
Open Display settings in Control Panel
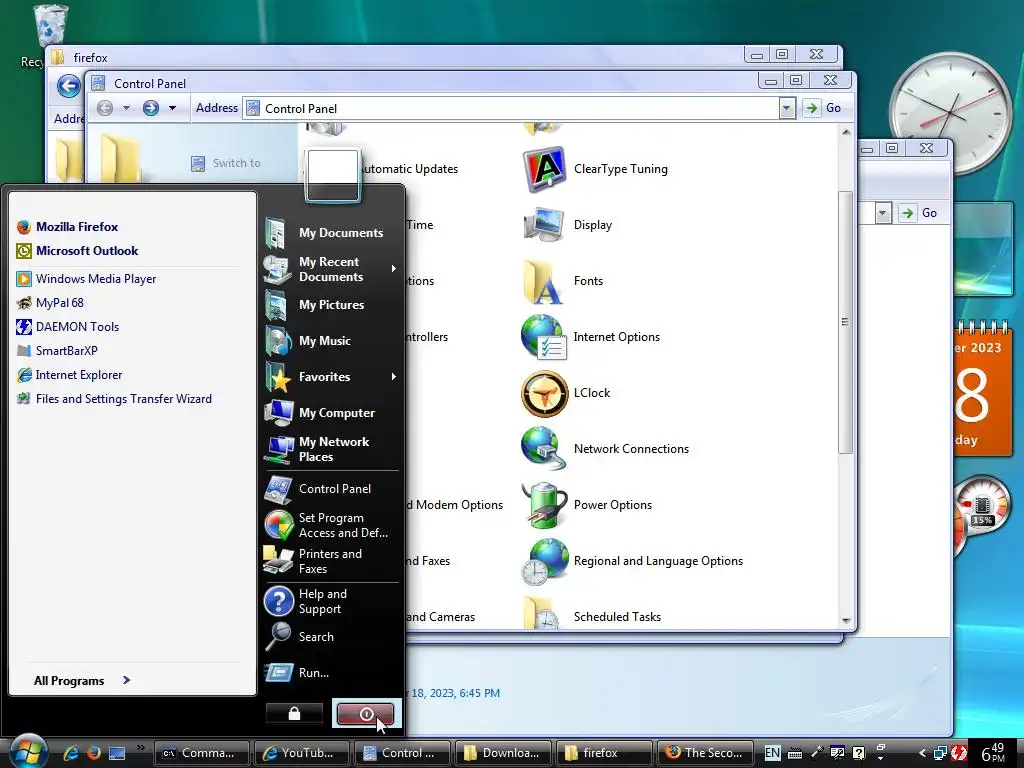568,225
